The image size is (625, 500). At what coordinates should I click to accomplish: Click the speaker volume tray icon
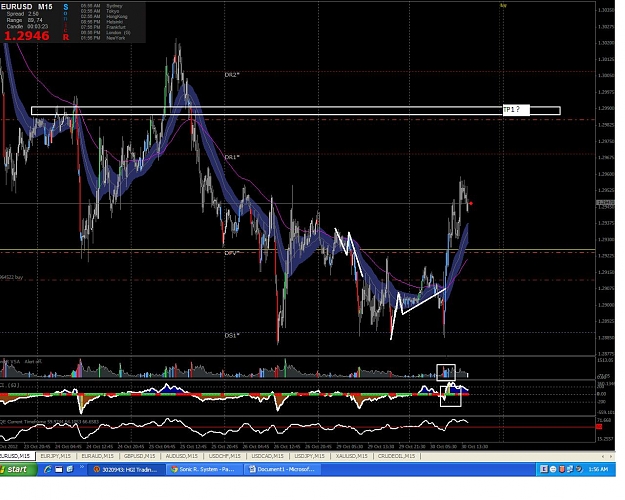coord(579,469)
